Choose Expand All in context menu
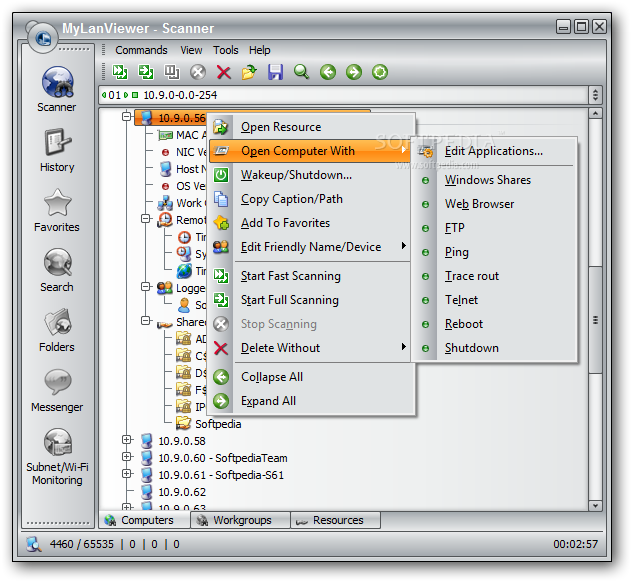 pyautogui.click(x=310, y=401)
